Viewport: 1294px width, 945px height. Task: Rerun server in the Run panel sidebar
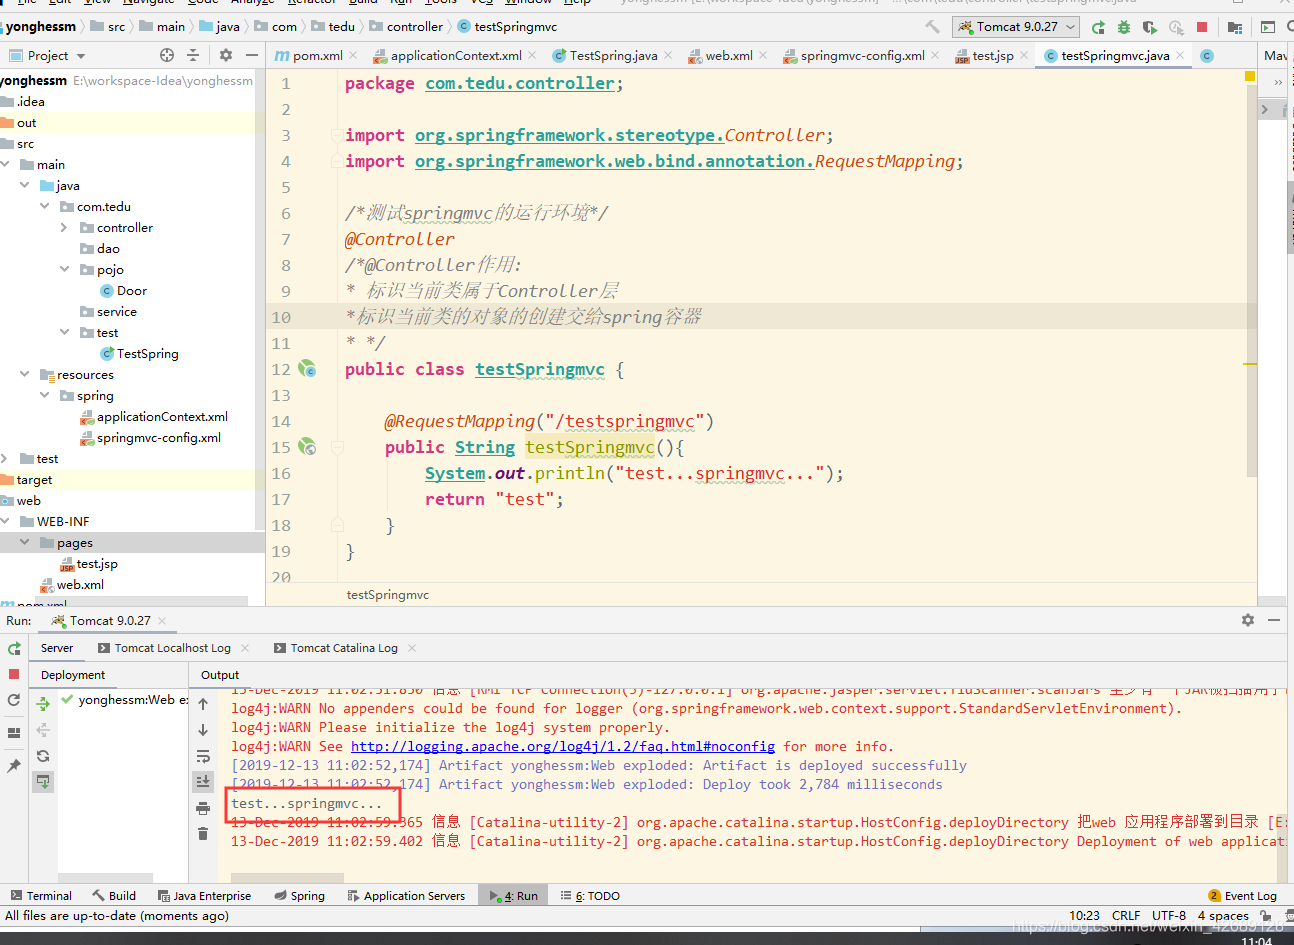(x=14, y=649)
